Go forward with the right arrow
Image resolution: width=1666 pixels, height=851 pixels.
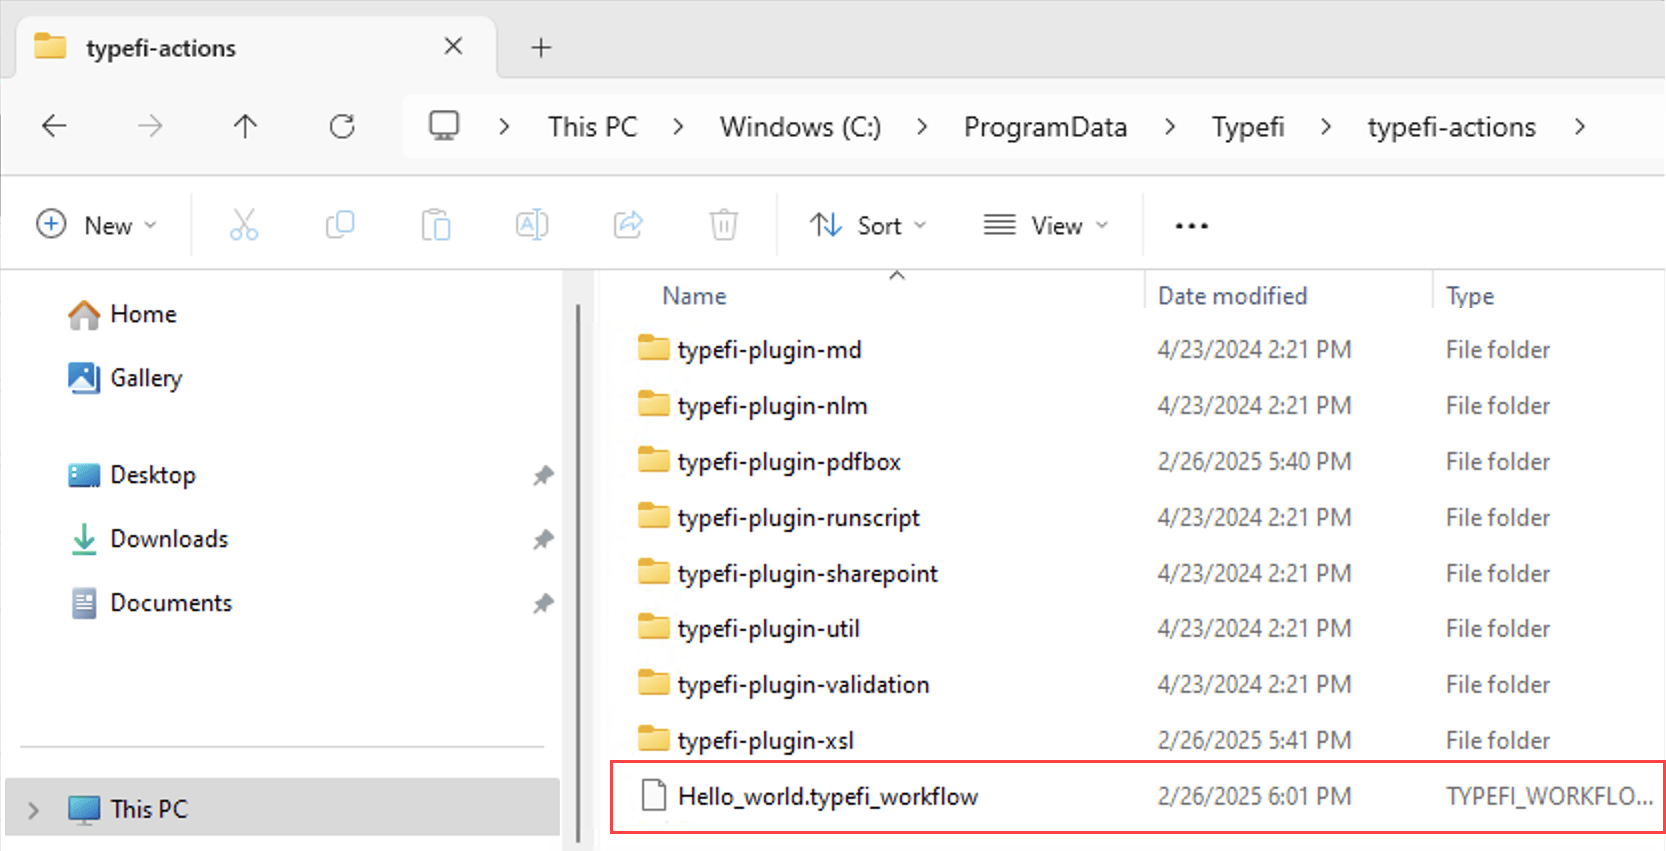coord(150,126)
